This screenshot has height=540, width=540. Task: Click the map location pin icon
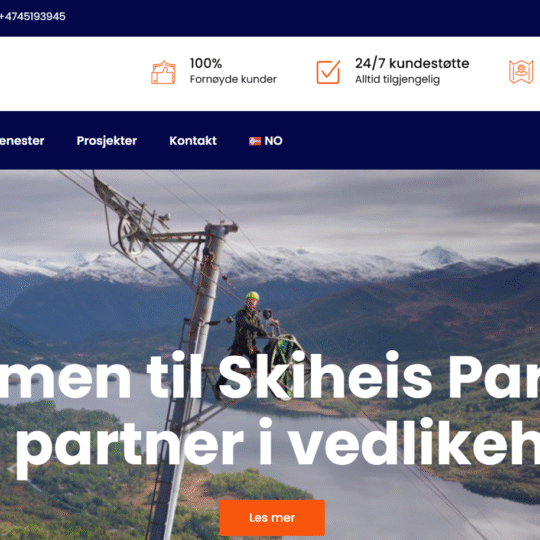[x=521, y=72]
